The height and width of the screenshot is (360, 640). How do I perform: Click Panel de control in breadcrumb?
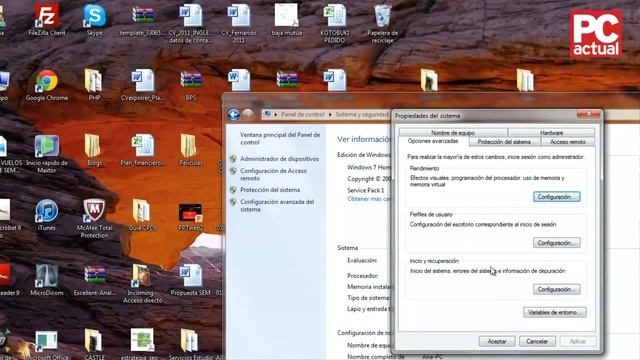pyautogui.click(x=302, y=115)
